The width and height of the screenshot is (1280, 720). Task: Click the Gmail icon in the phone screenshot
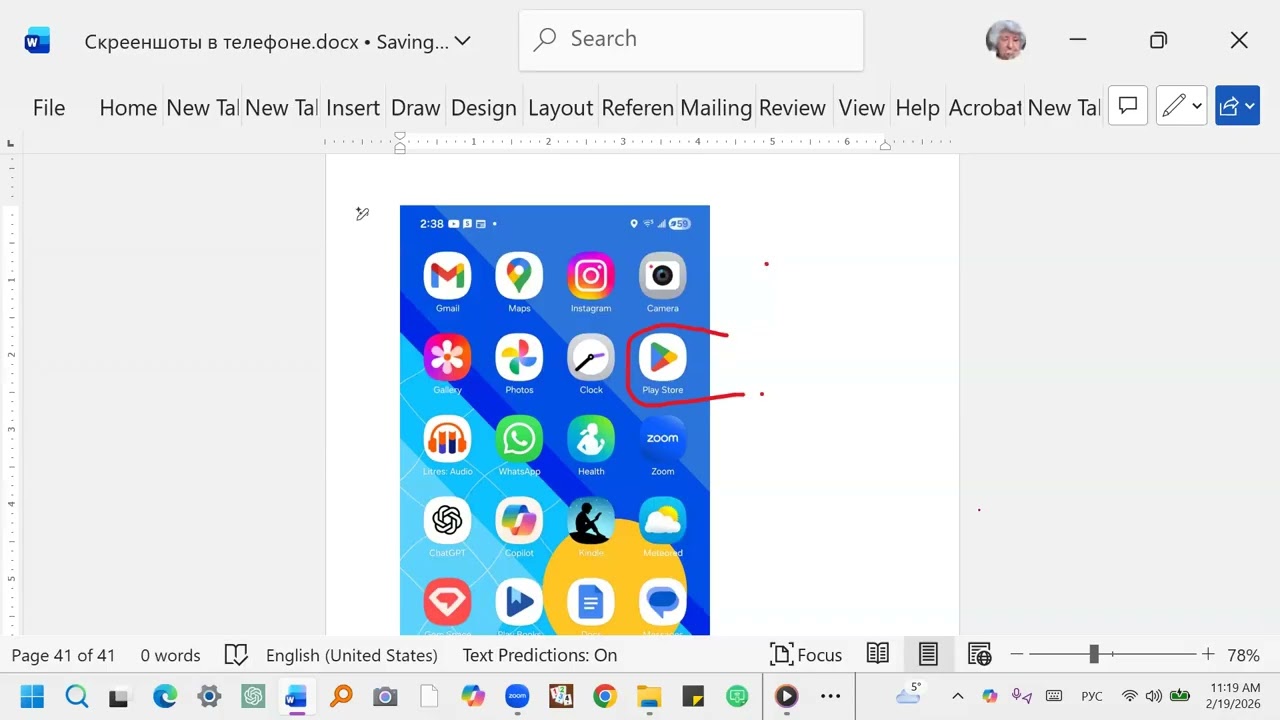[x=447, y=276]
